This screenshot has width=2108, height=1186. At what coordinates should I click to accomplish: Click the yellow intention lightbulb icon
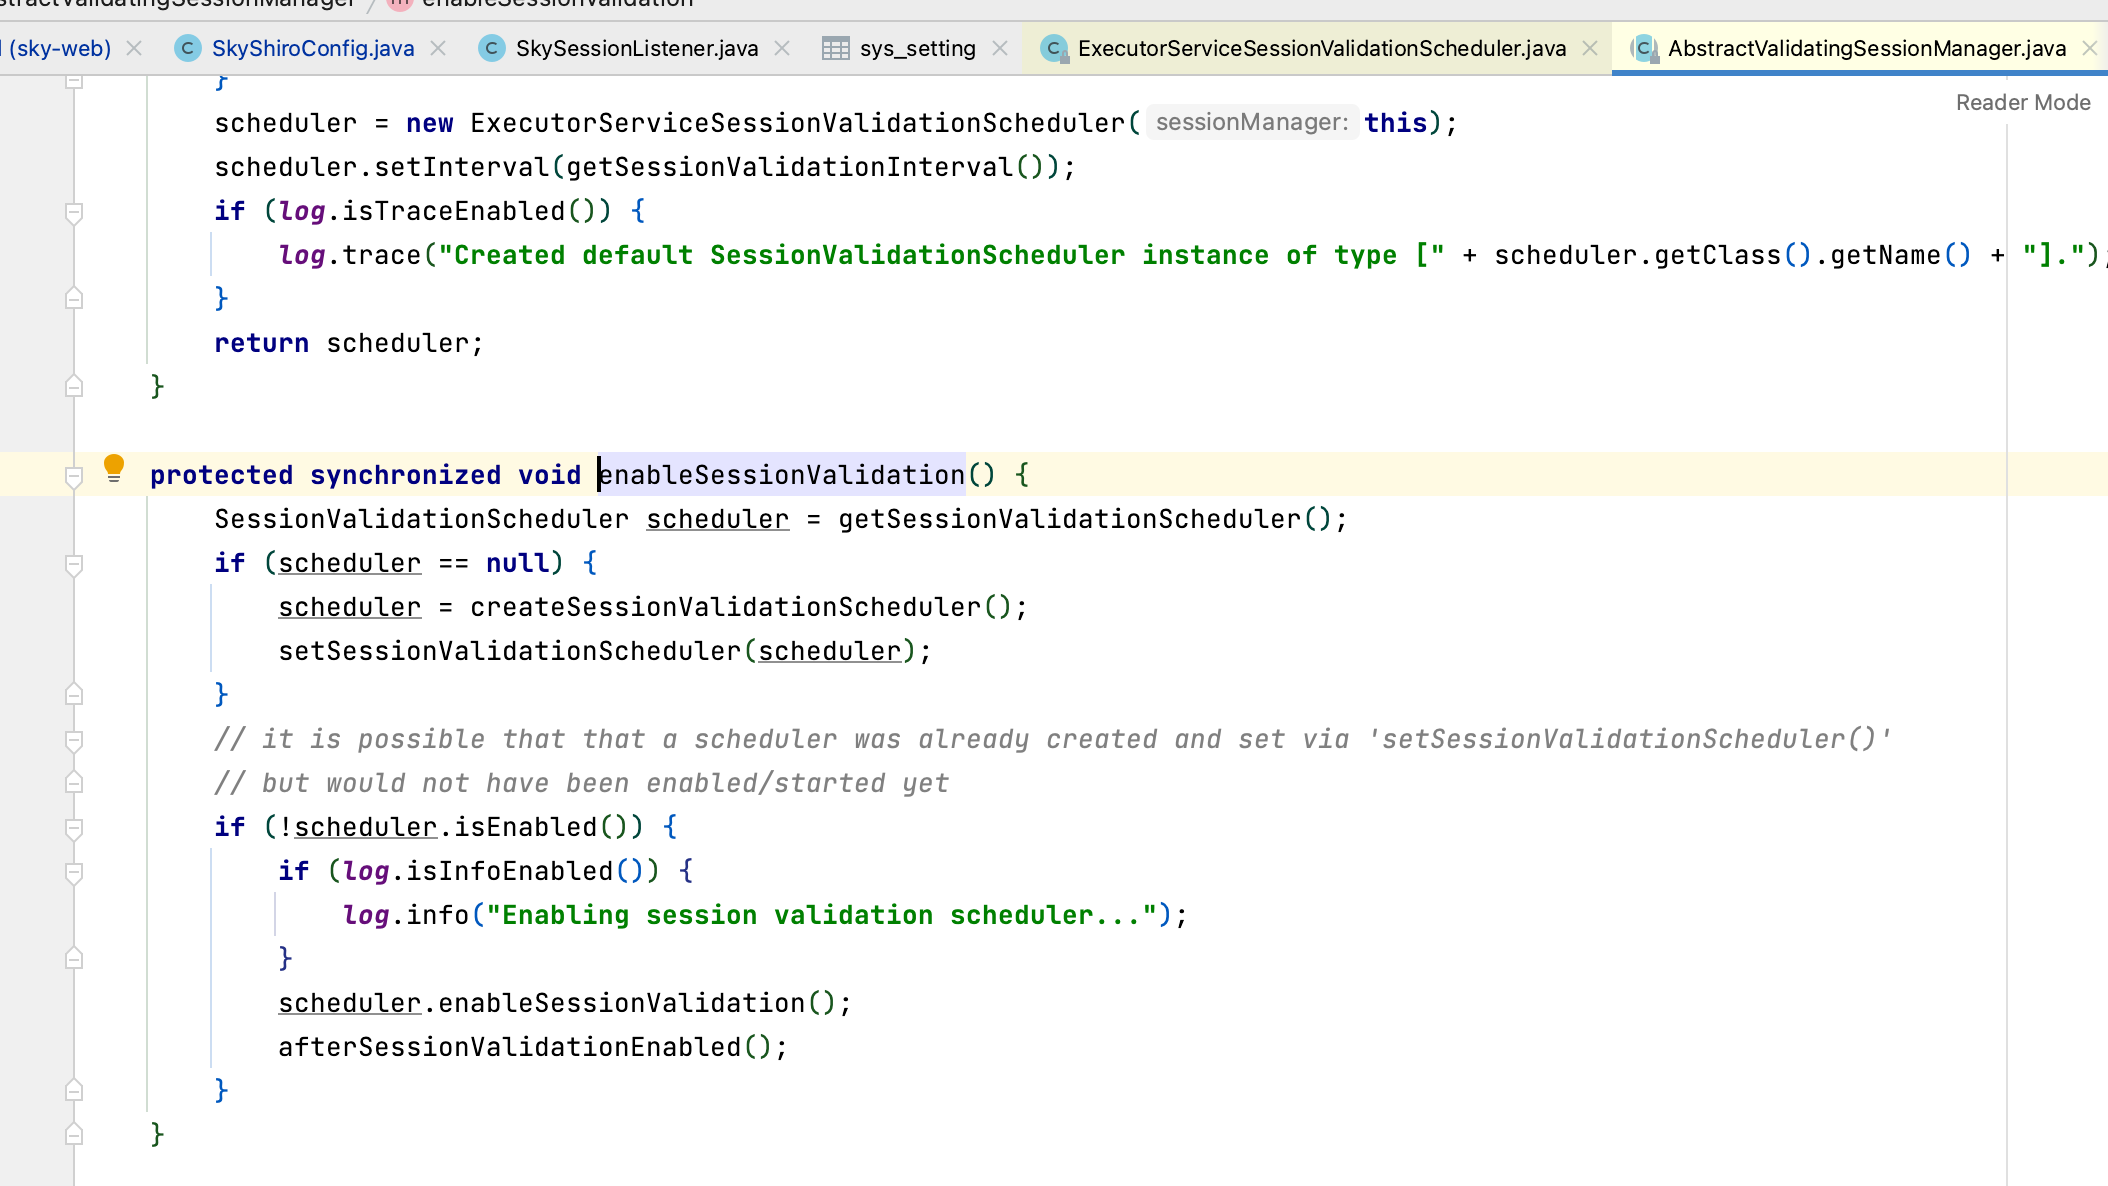(114, 468)
